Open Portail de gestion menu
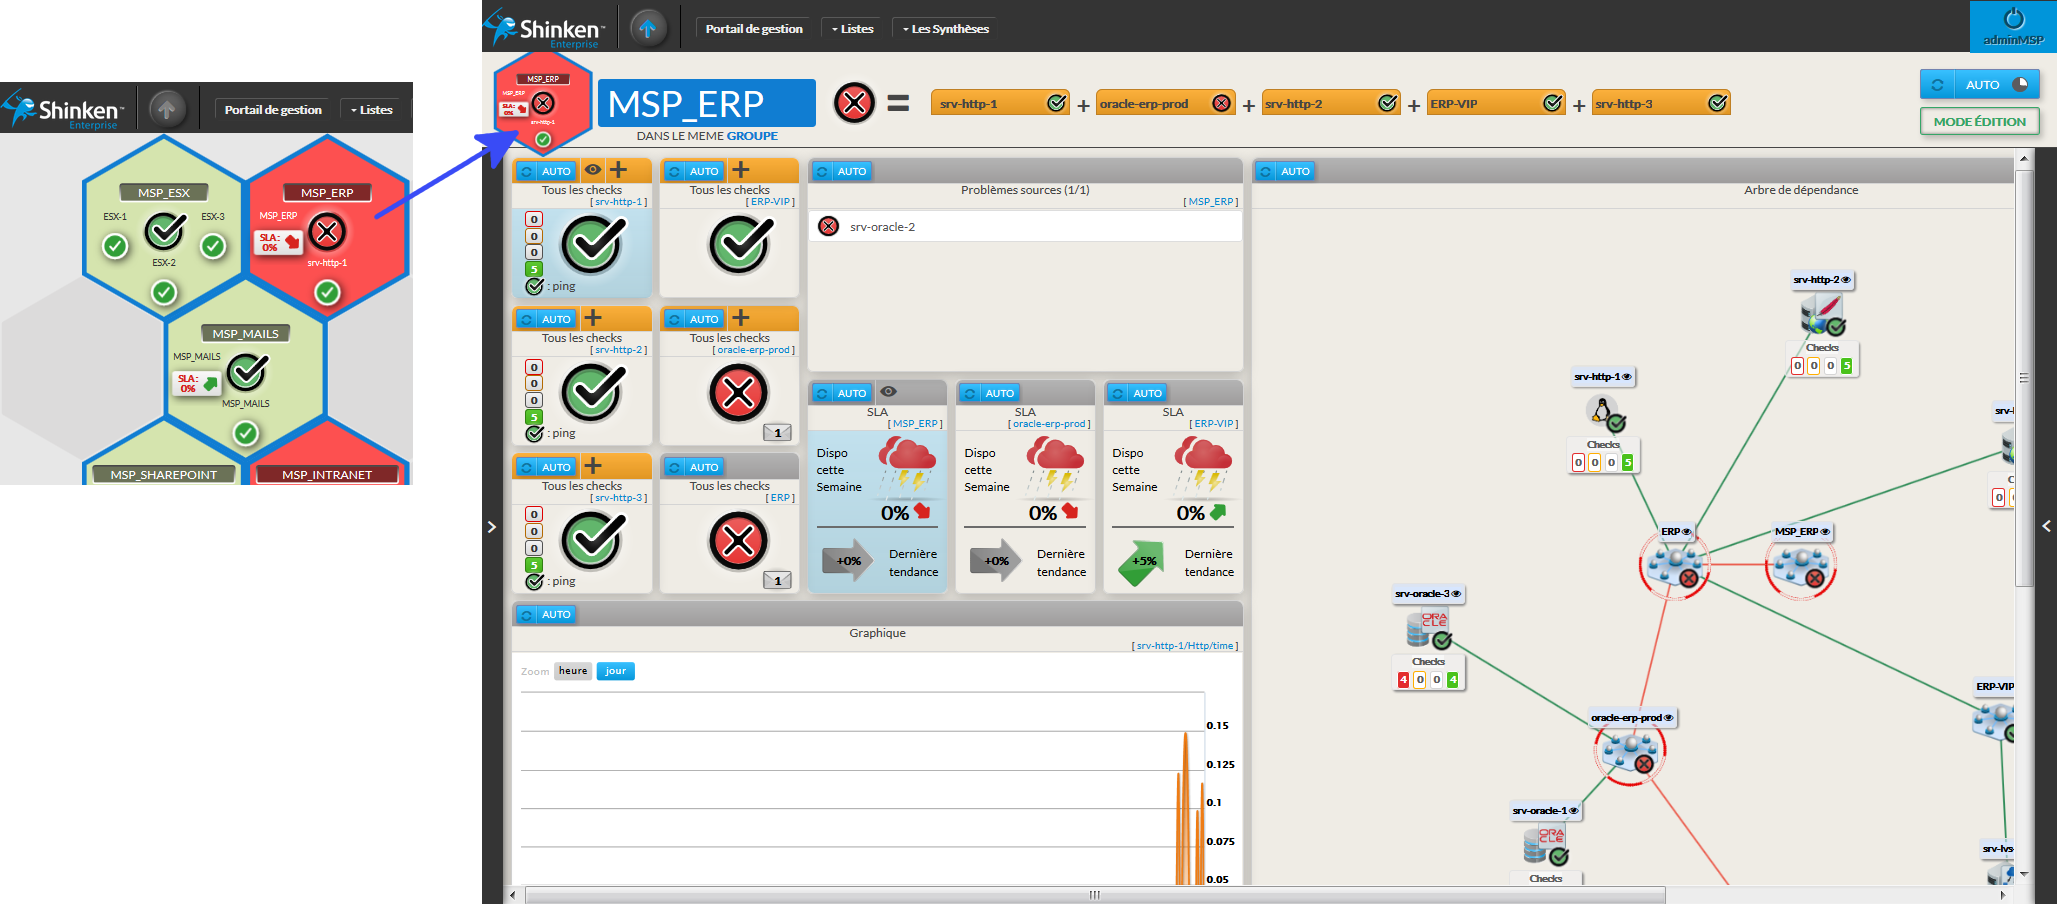 pyautogui.click(x=754, y=29)
